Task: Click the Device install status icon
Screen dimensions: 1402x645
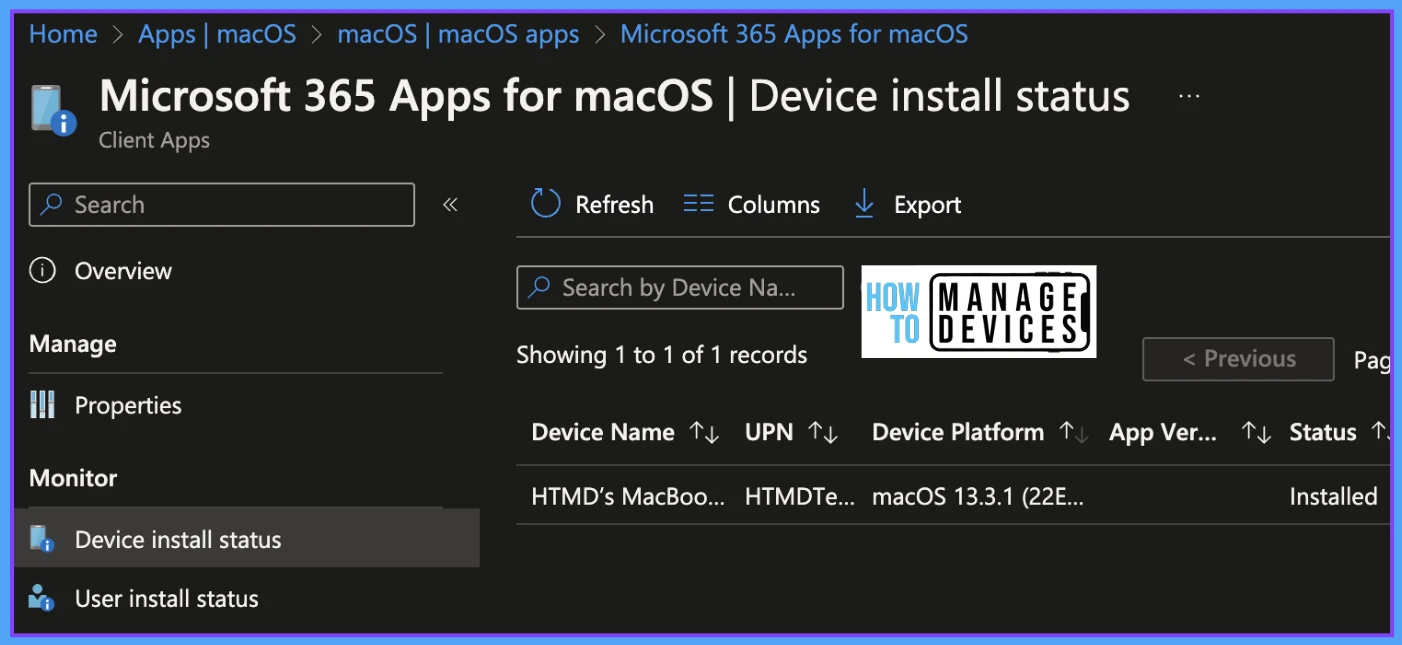Action: (x=42, y=539)
